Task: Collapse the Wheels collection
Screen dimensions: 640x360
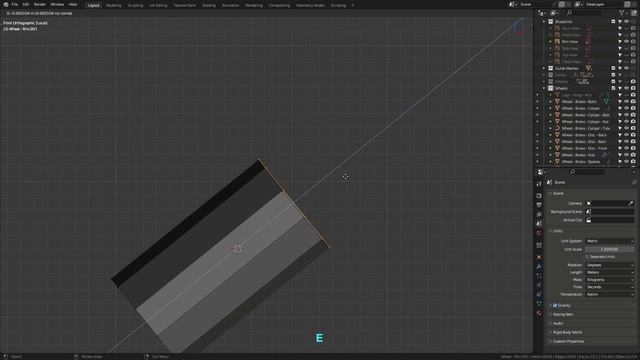Action: pos(544,88)
